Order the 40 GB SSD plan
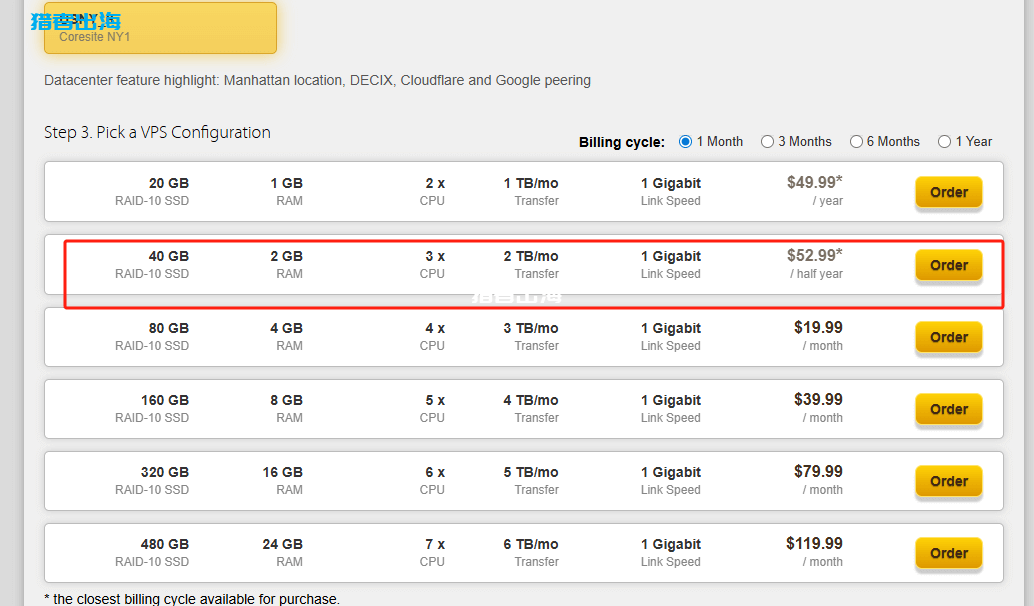This screenshot has height=606, width=1034. [x=948, y=265]
